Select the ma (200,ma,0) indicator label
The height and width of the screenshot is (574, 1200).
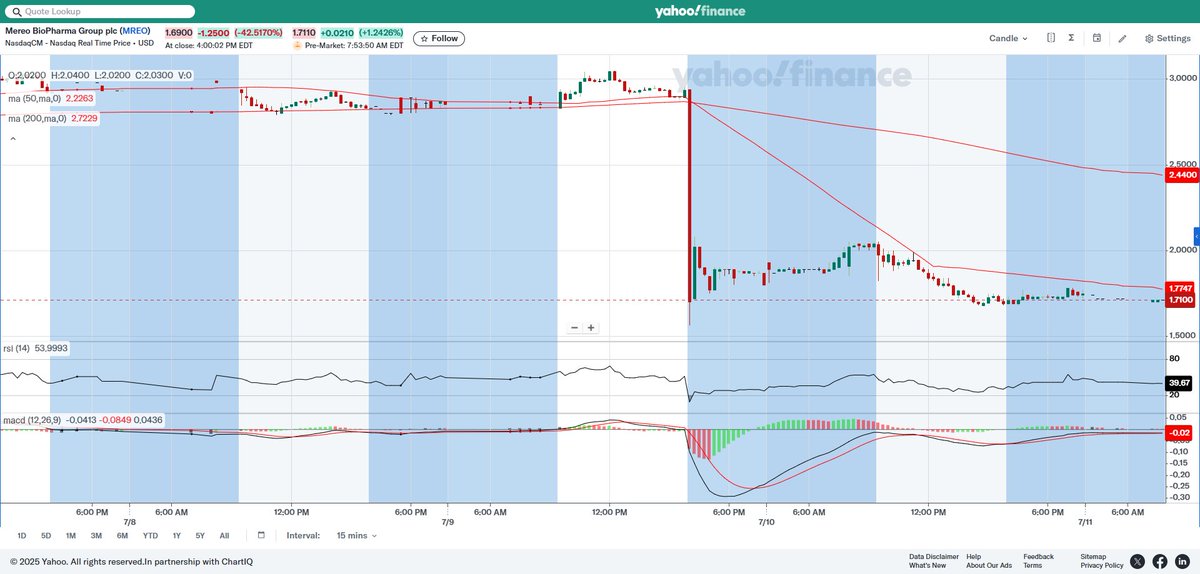click(53, 119)
